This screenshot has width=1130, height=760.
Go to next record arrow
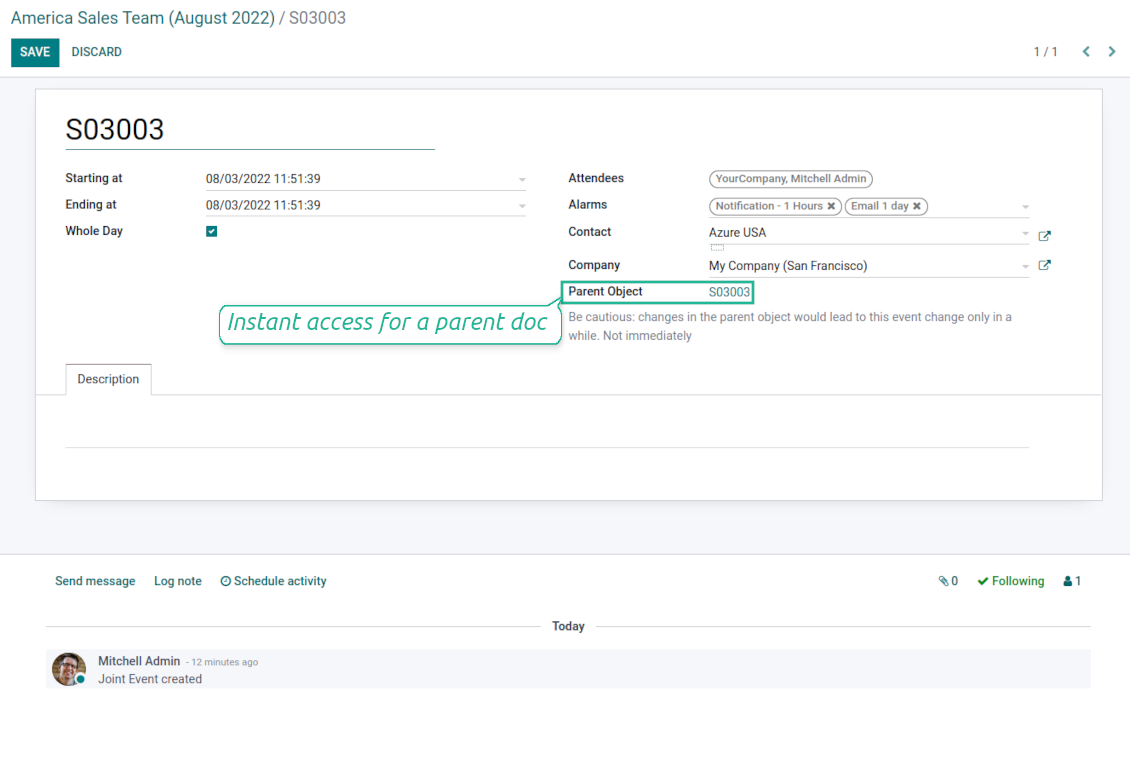(x=1112, y=52)
